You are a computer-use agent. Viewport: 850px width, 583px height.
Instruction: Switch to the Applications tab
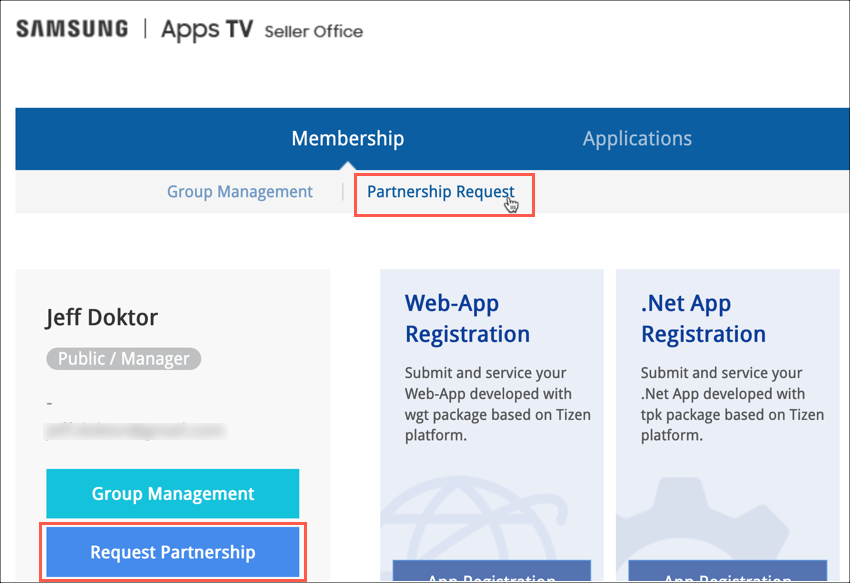point(637,139)
